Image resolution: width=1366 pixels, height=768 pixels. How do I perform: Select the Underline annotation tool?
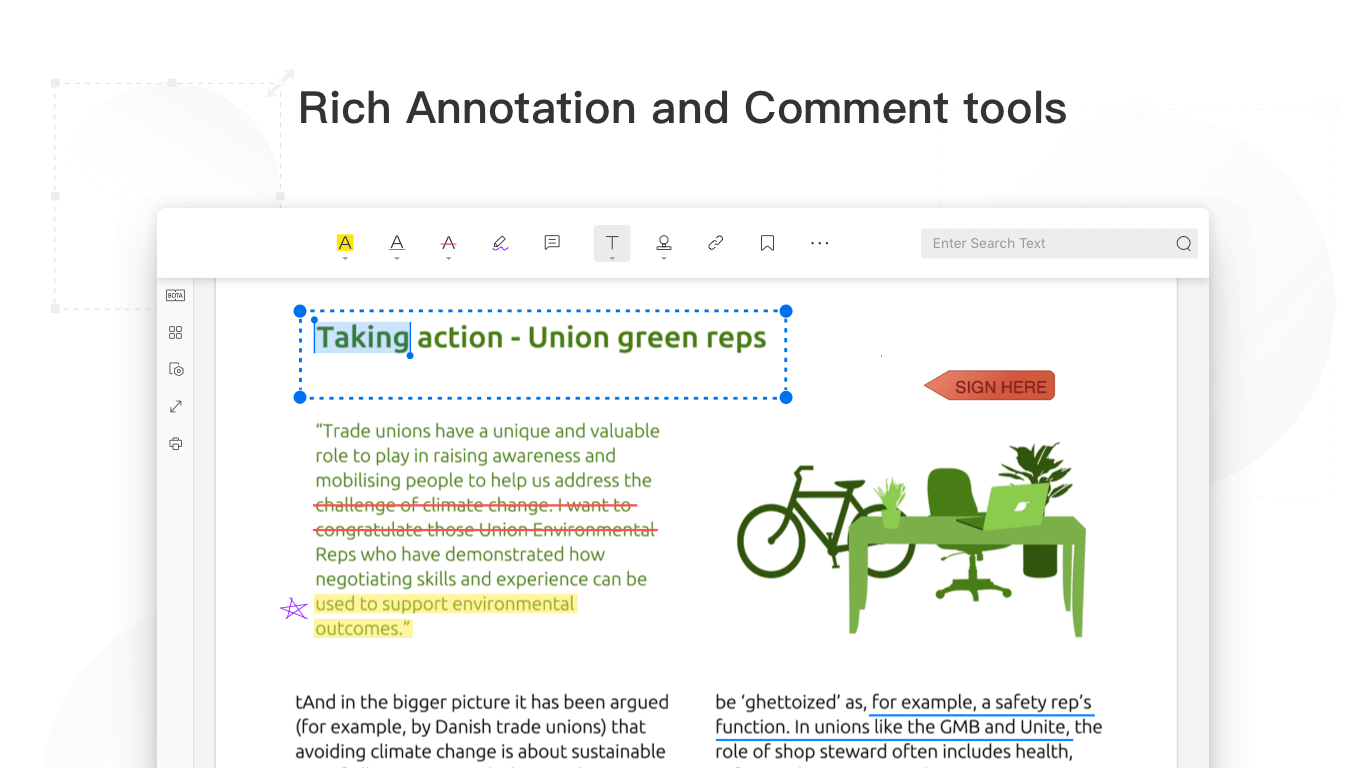click(x=397, y=242)
